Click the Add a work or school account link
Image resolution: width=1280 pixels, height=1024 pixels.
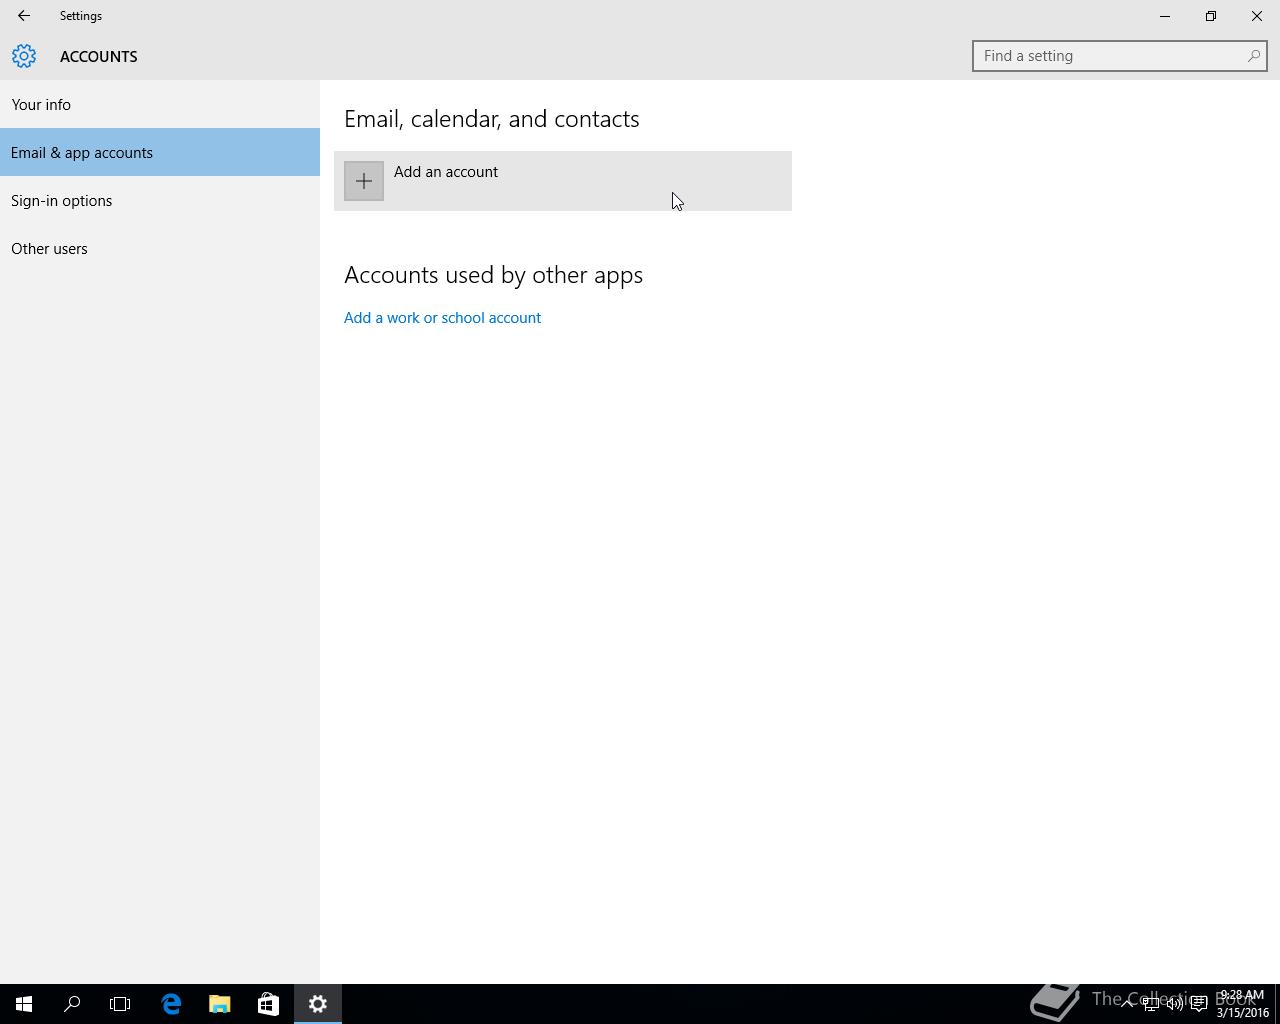pyautogui.click(x=442, y=318)
